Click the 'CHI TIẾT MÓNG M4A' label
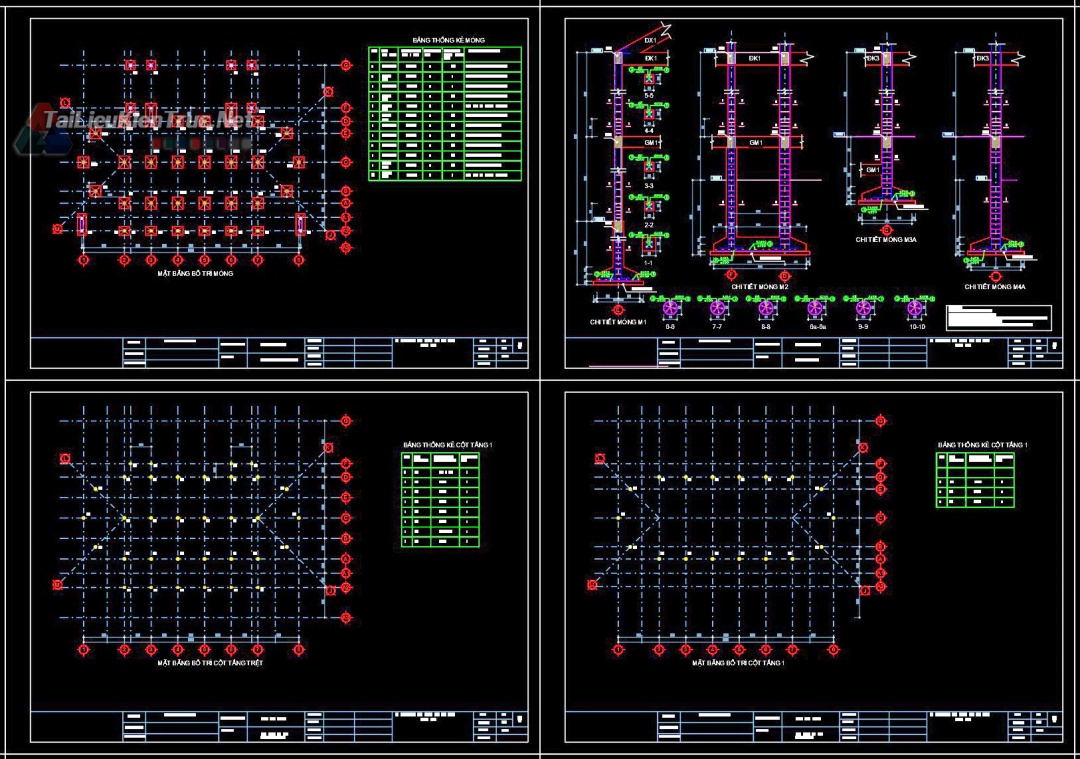This screenshot has height=759, width=1080. click(x=994, y=286)
